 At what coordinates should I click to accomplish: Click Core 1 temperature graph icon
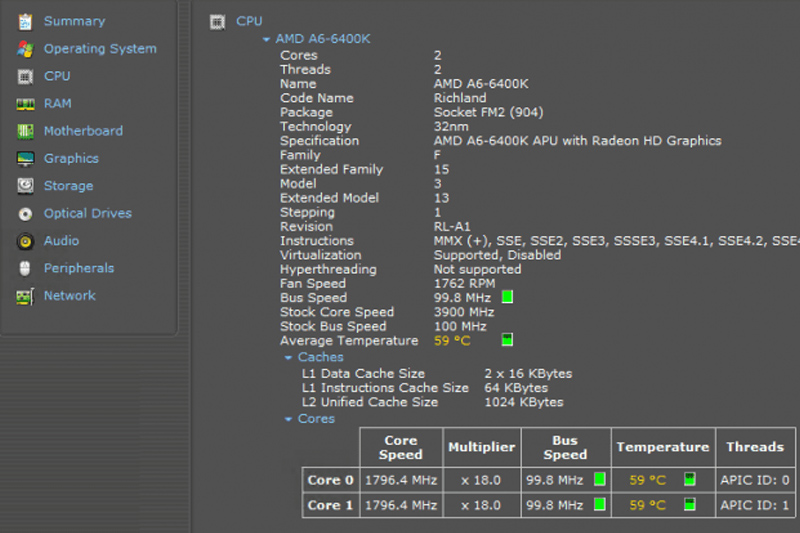[x=690, y=504]
